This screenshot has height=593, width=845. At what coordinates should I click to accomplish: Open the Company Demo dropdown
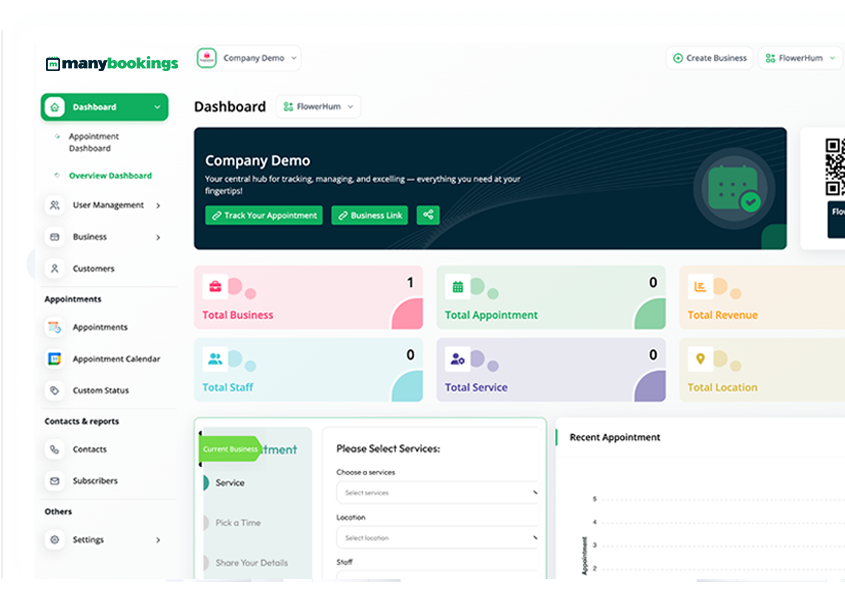point(249,58)
